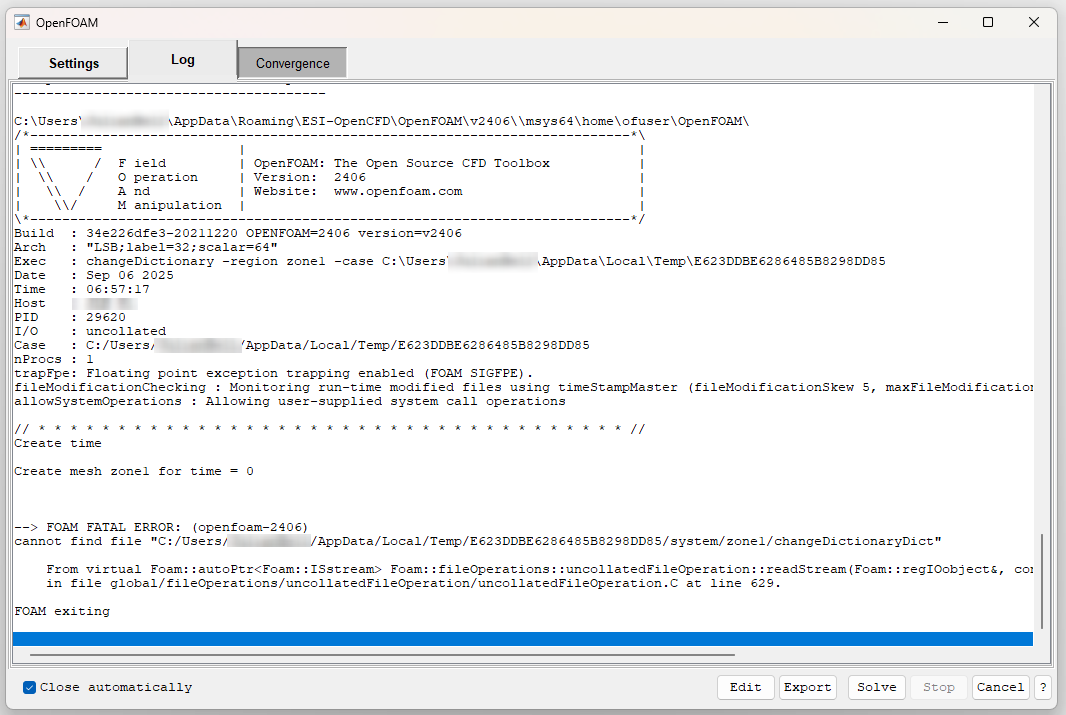Click the Export button

(x=807, y=687)
